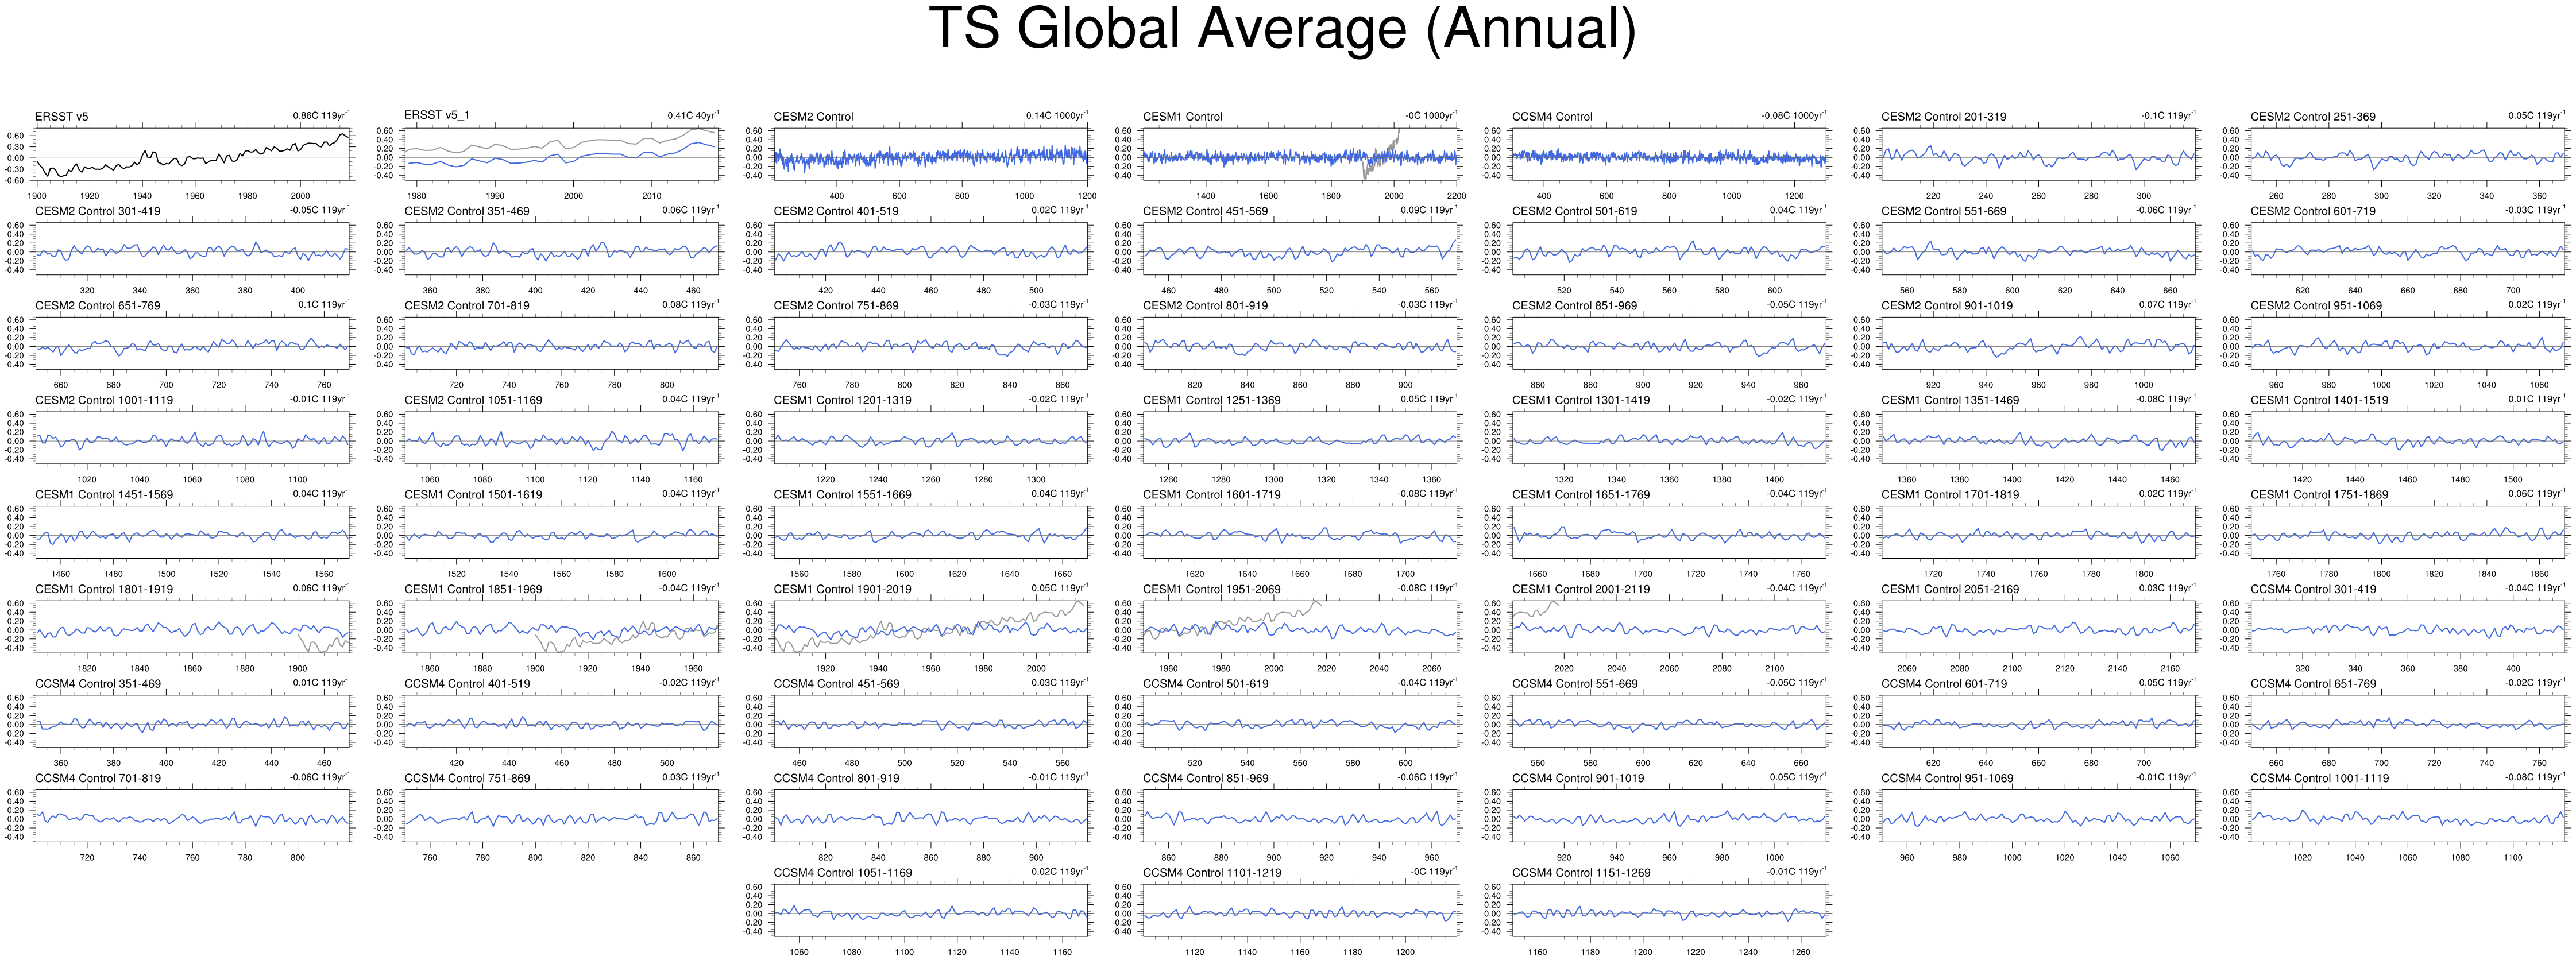This screenshot has width=2576, height=960.
Task: Open the ERSST v5_1 time series panel
Action: point(562,153)
